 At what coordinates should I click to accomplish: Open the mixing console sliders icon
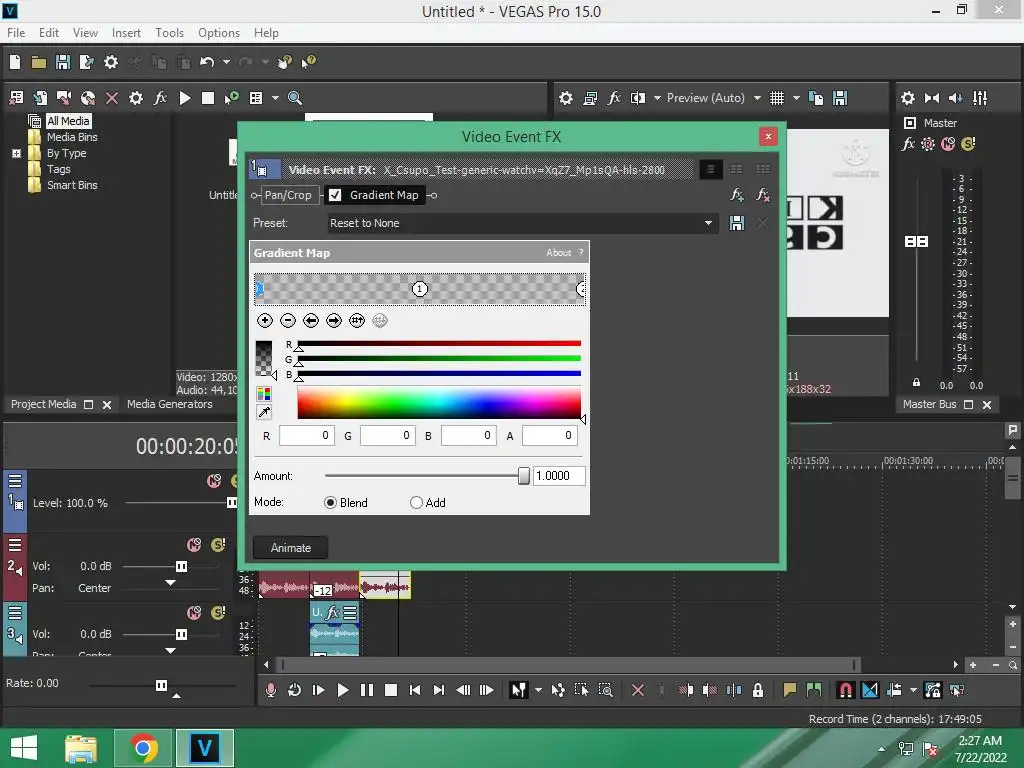point(980,98)
